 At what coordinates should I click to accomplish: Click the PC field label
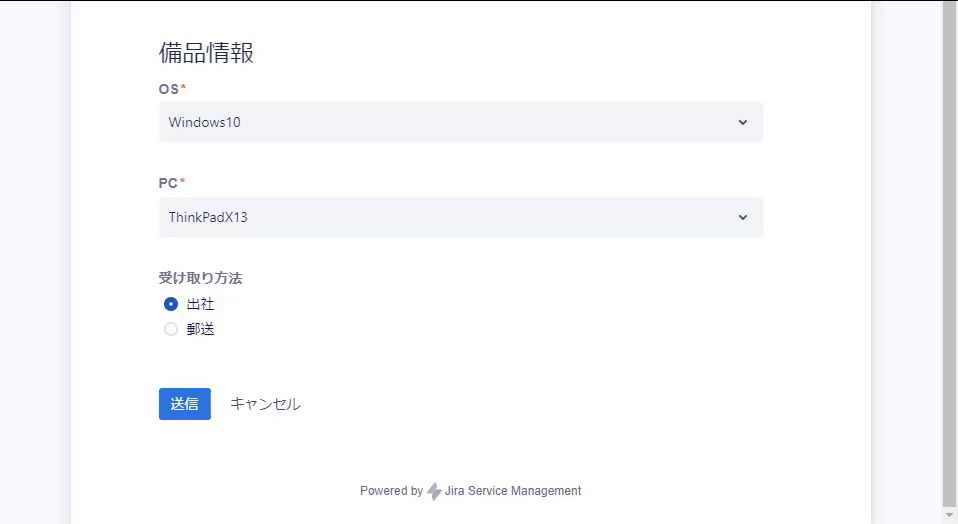coord(168,183)
